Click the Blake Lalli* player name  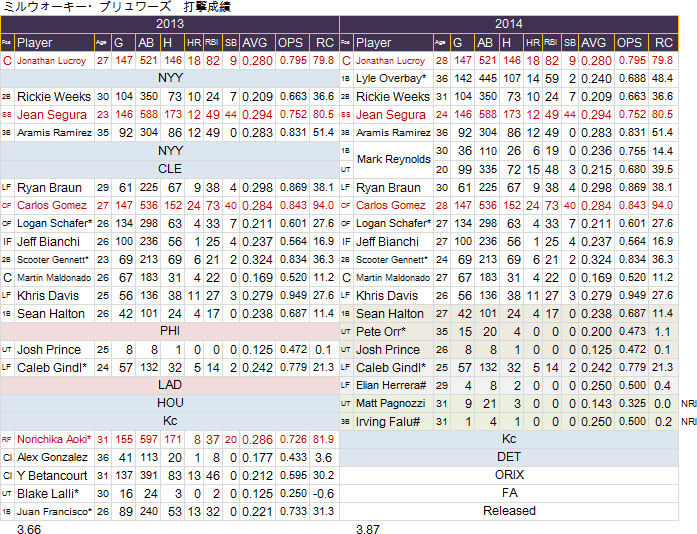click(x=48, y=494)
